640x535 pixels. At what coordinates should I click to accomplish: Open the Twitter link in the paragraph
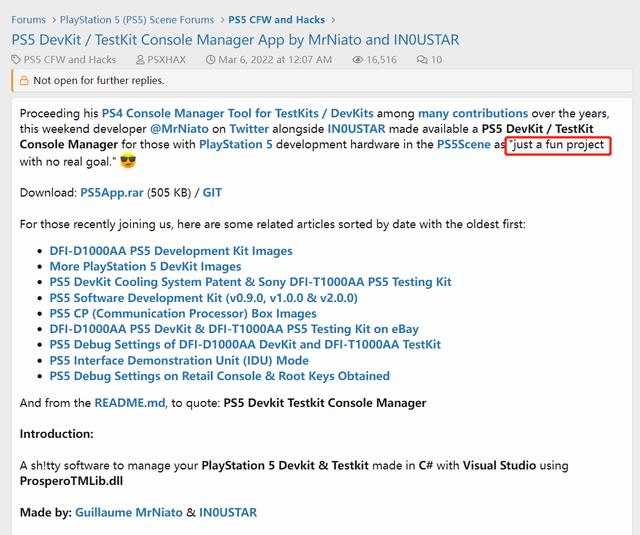(x=249, y=129)
